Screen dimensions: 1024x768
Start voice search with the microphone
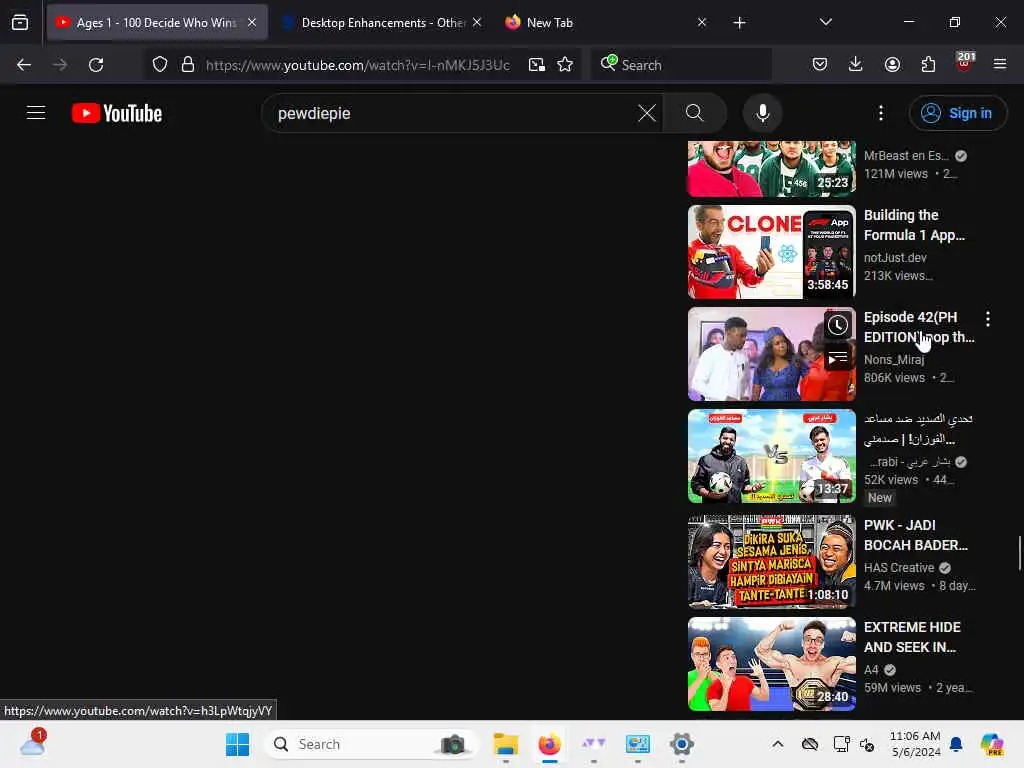click(x=762, y=113)
